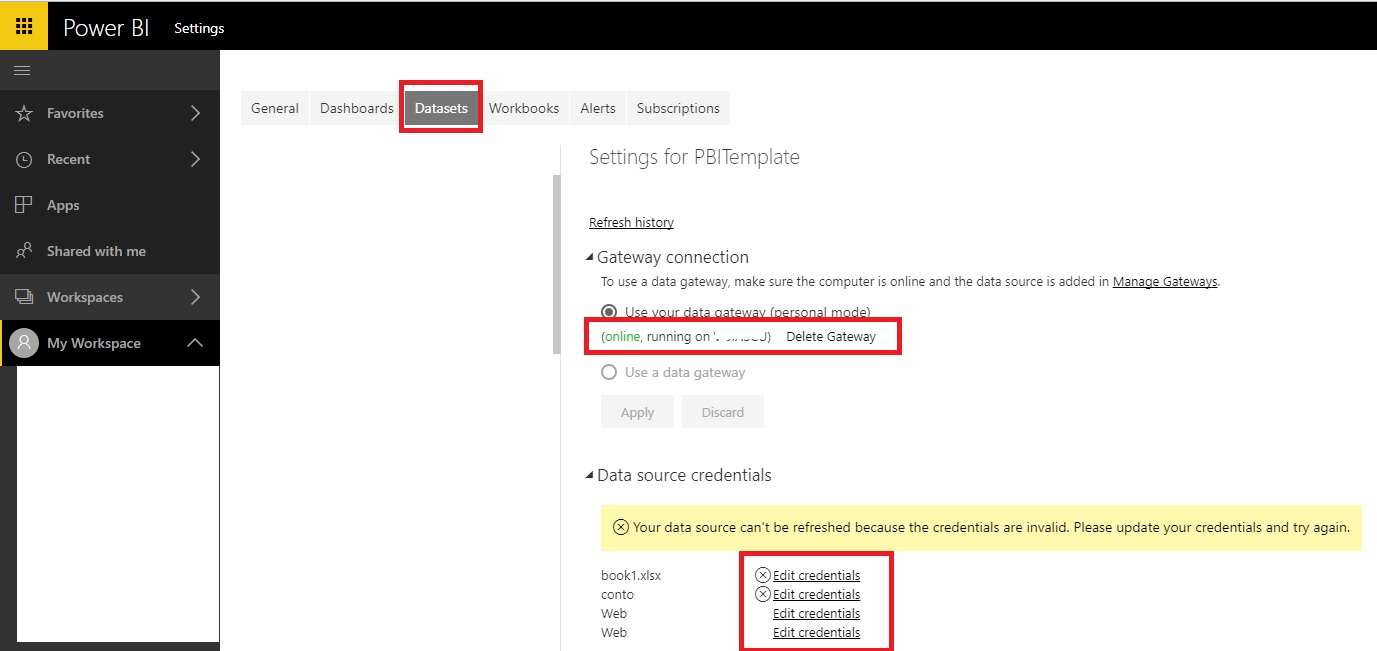The width and height of the screenshot is (1377, 651).
Task: Select Use your data gateway (personal mode)
Action: click(x=609, y=312)
